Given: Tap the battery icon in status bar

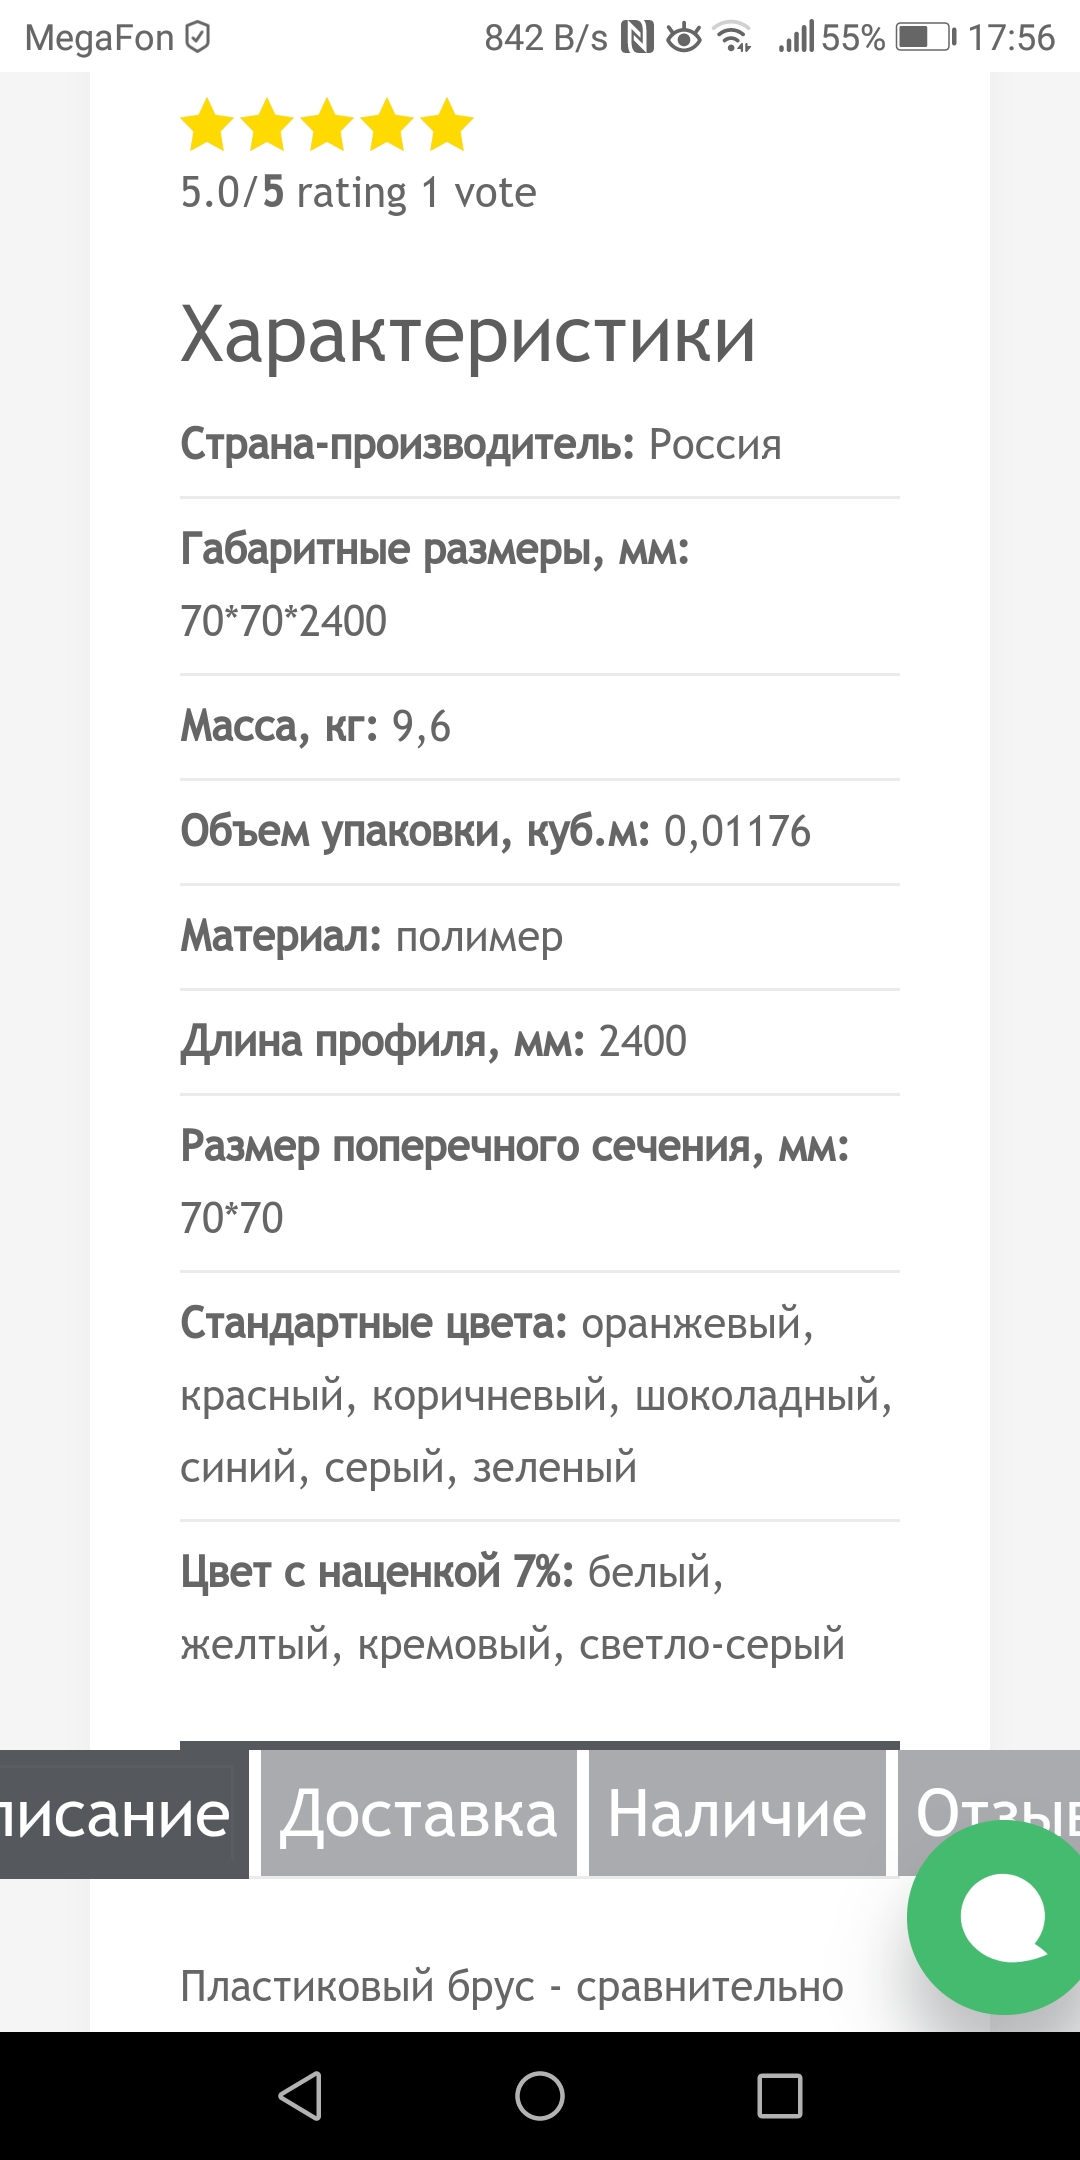Looking at the screenshot, I should [926, 38].
